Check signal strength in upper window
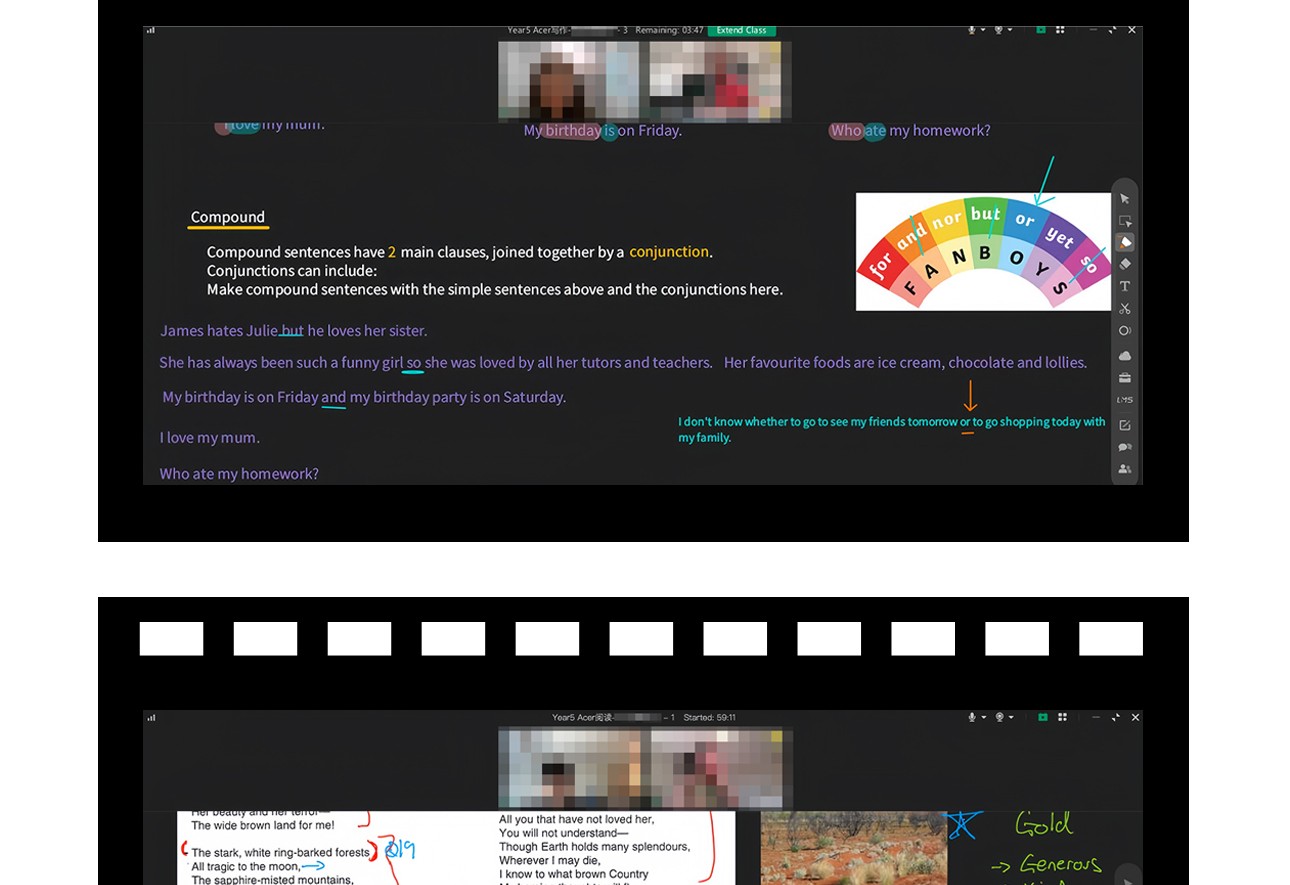Screen dimensions: 1290x885 pos(151,31)
